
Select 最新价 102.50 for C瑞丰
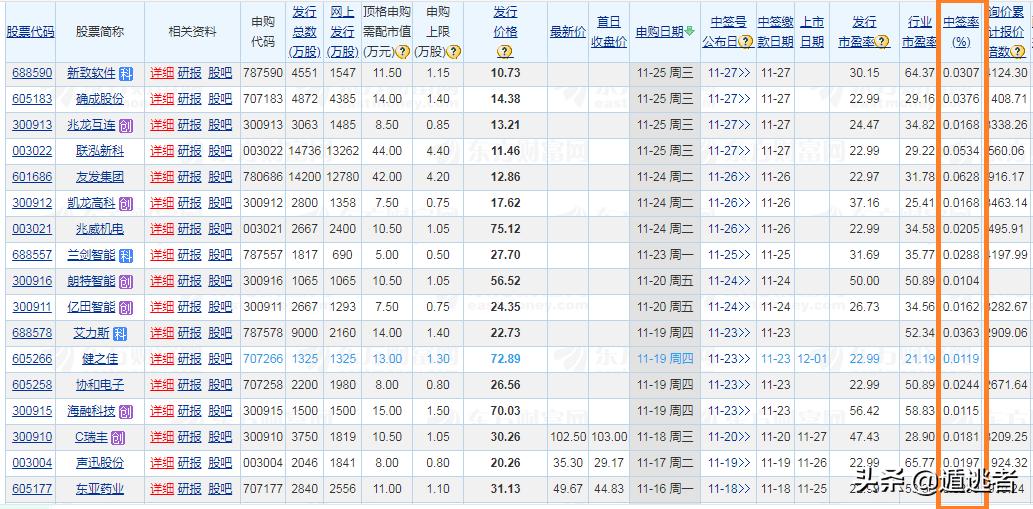[568, 438]
